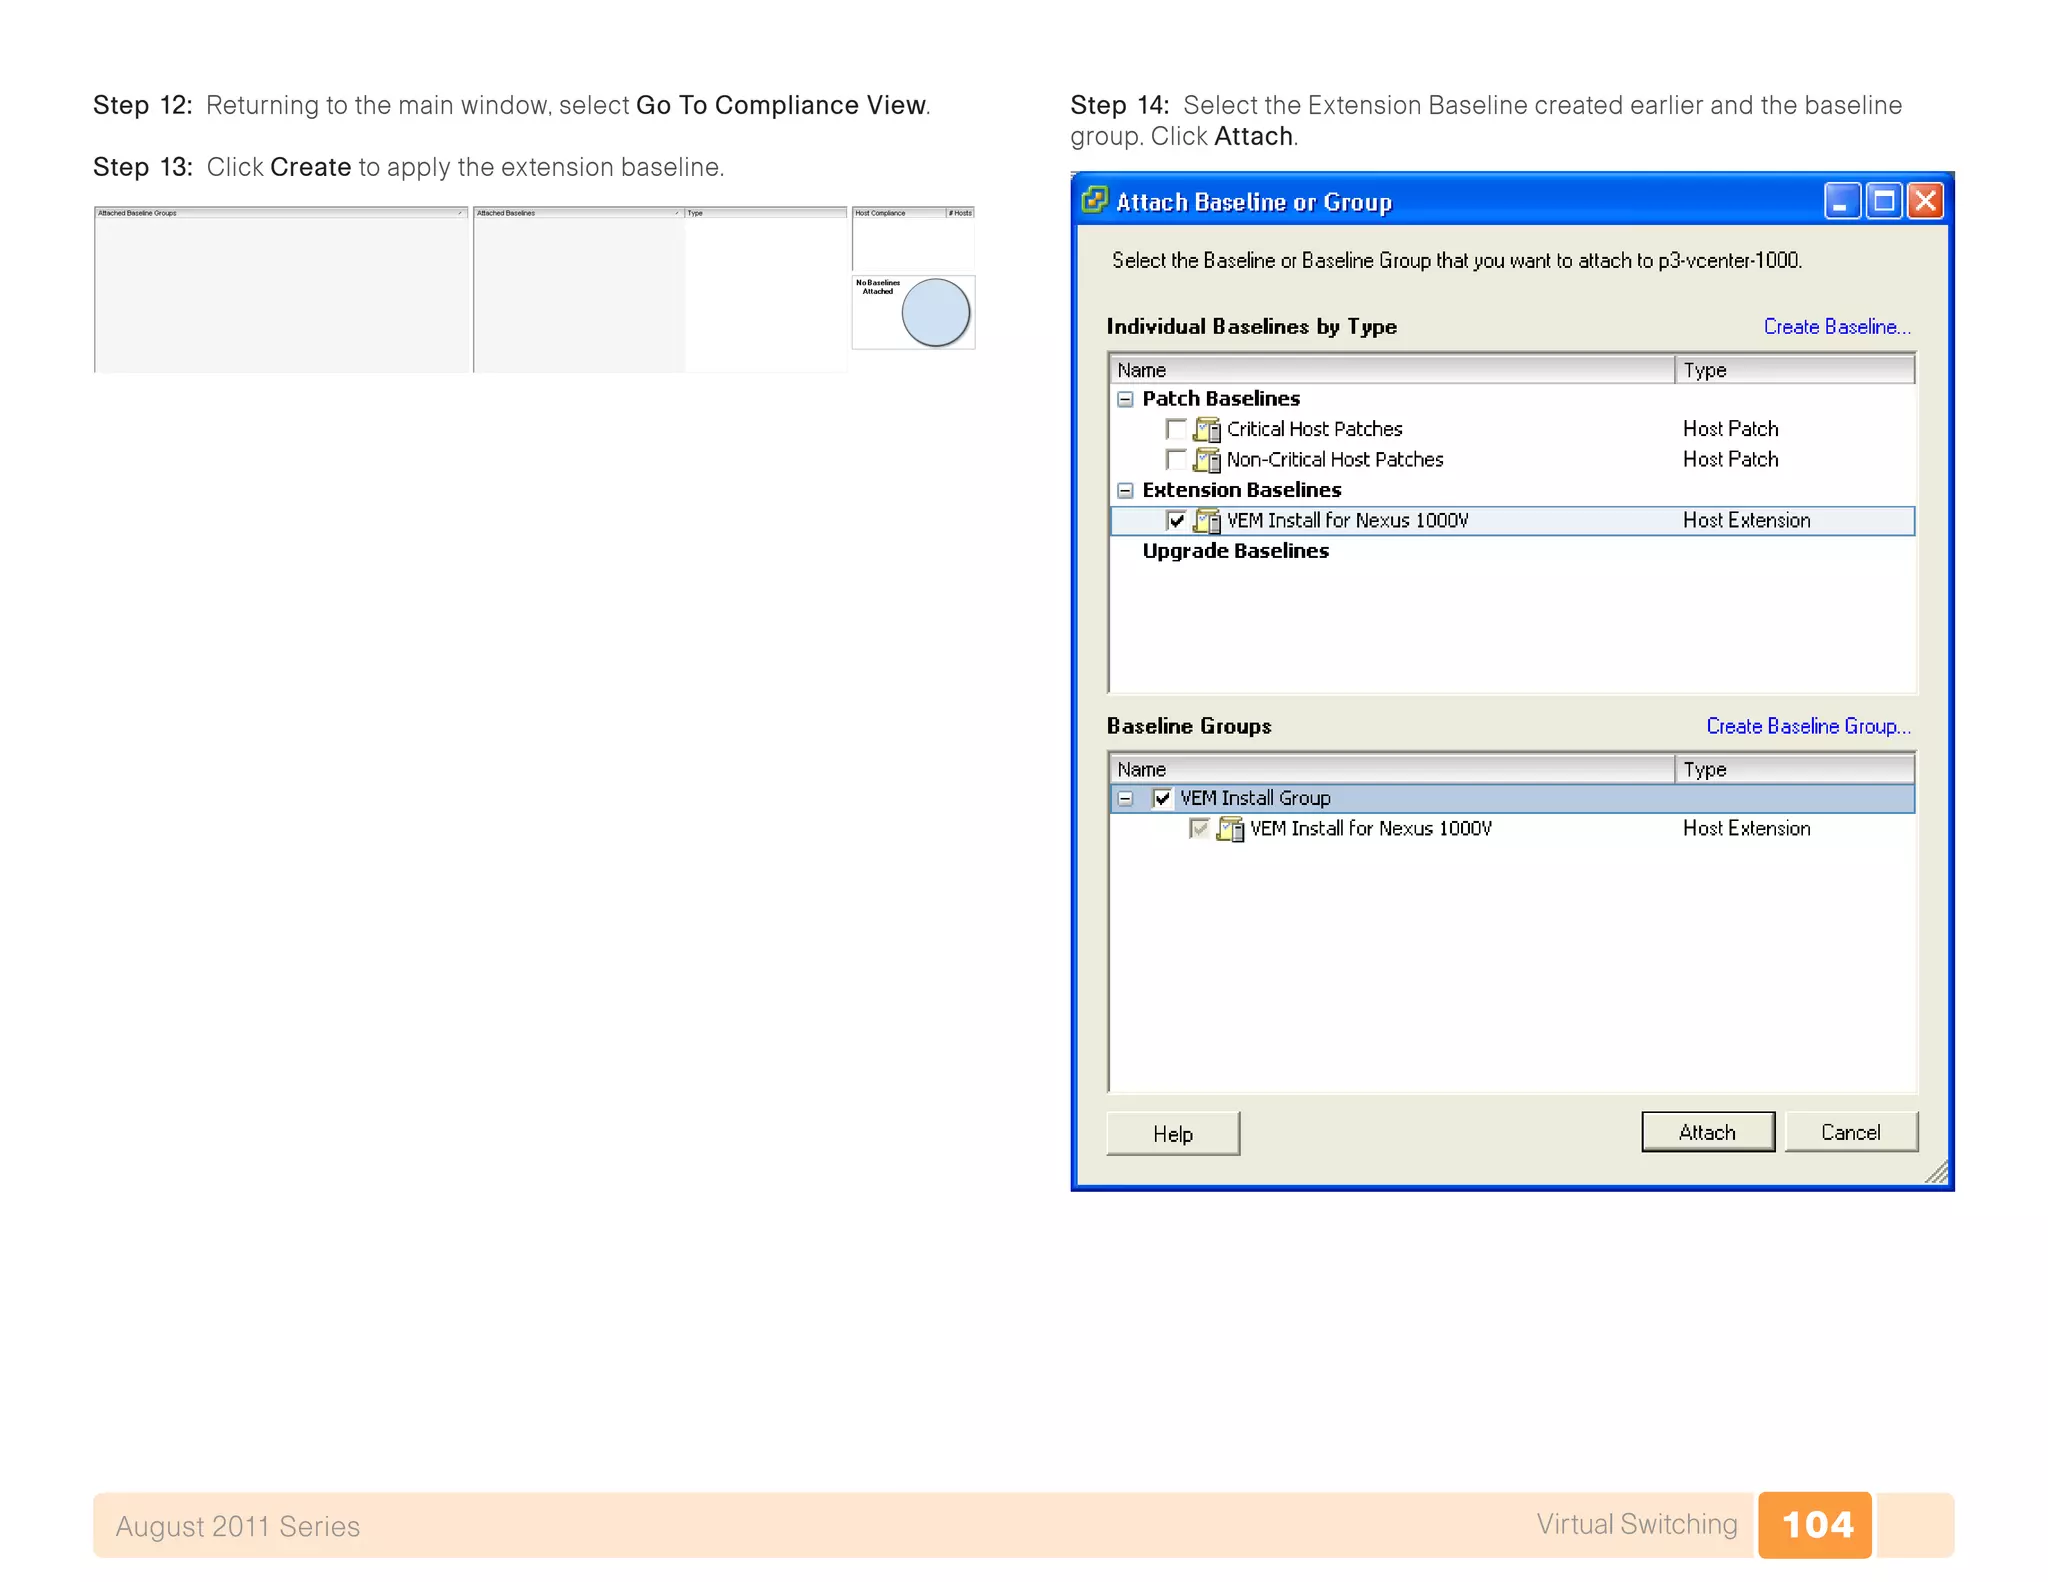The image size is (2048, 1582).
Task: Click the dialog resize grip corner
Action: 1937,1173
